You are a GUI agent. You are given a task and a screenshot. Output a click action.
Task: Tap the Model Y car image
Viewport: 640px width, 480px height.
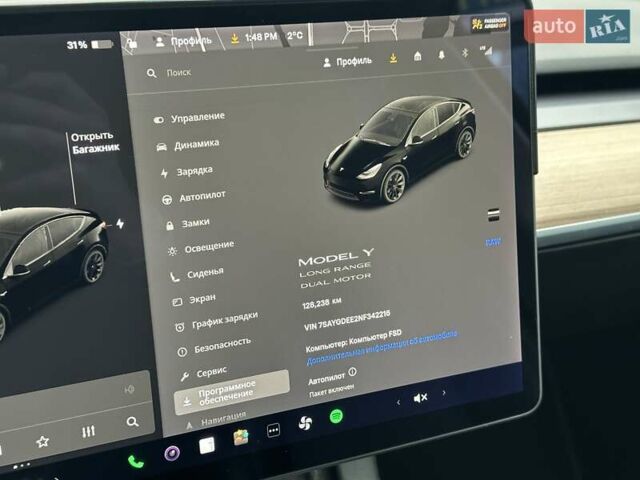point(400,149)
